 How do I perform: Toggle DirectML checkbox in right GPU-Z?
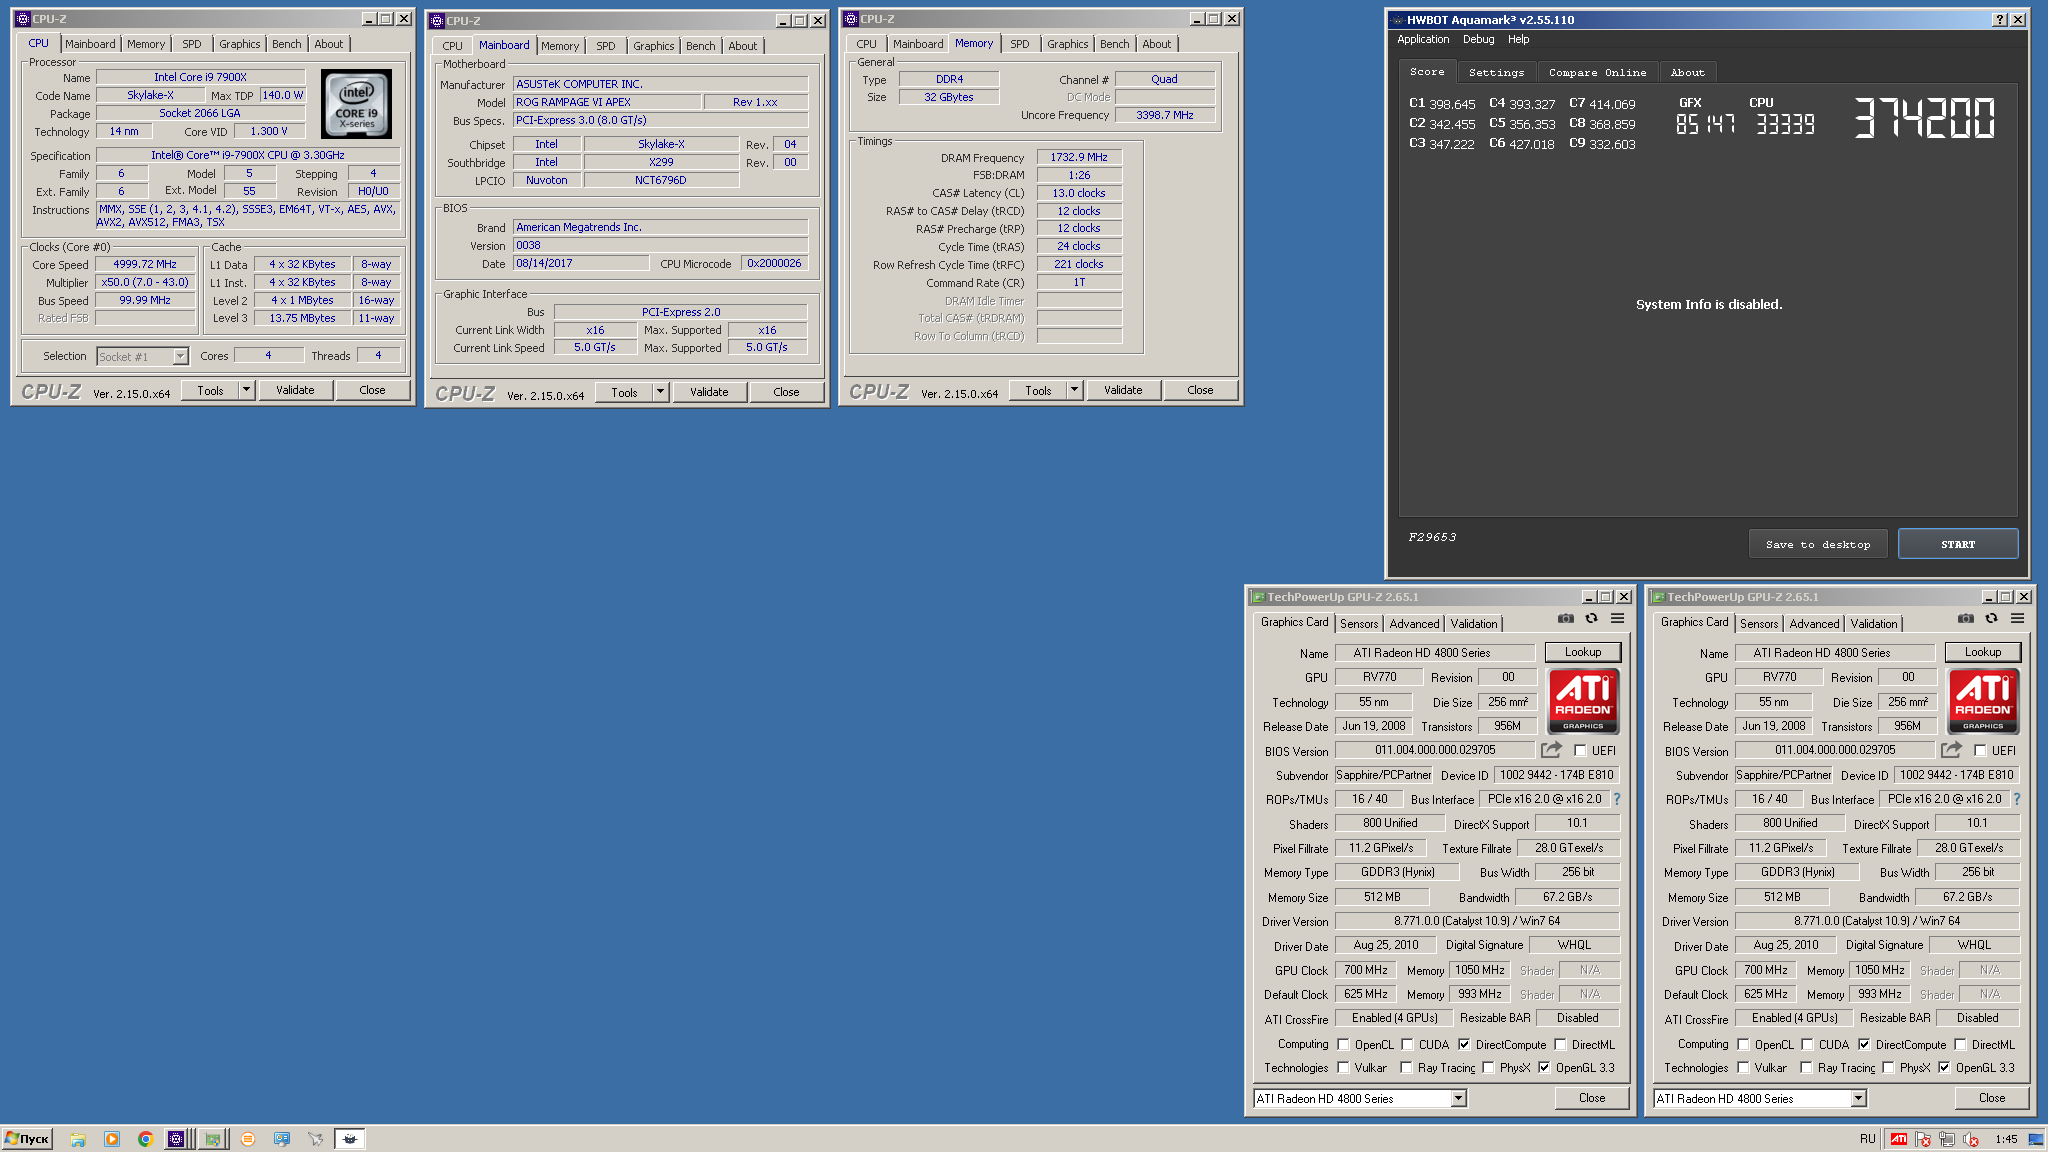click(x=1960, y=1044)
